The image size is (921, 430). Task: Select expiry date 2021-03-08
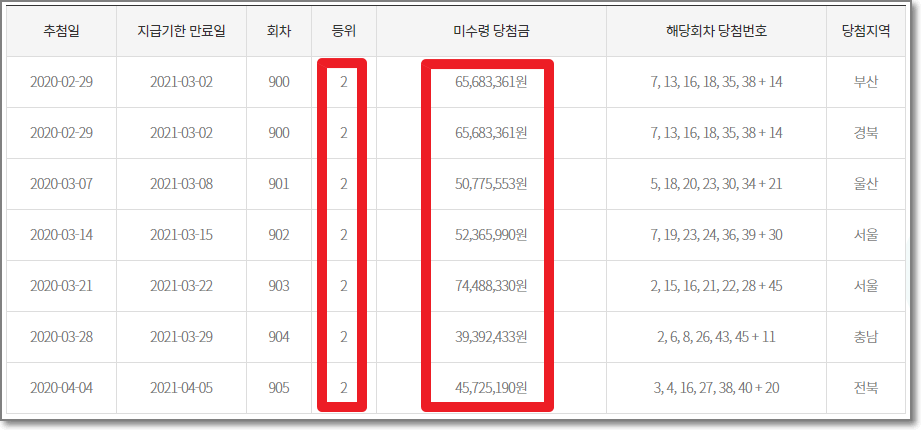tap(181, 184)
